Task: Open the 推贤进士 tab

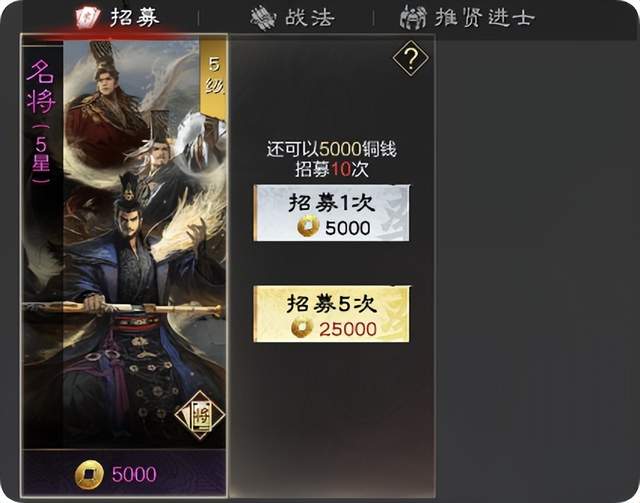Action: [484, 18]
